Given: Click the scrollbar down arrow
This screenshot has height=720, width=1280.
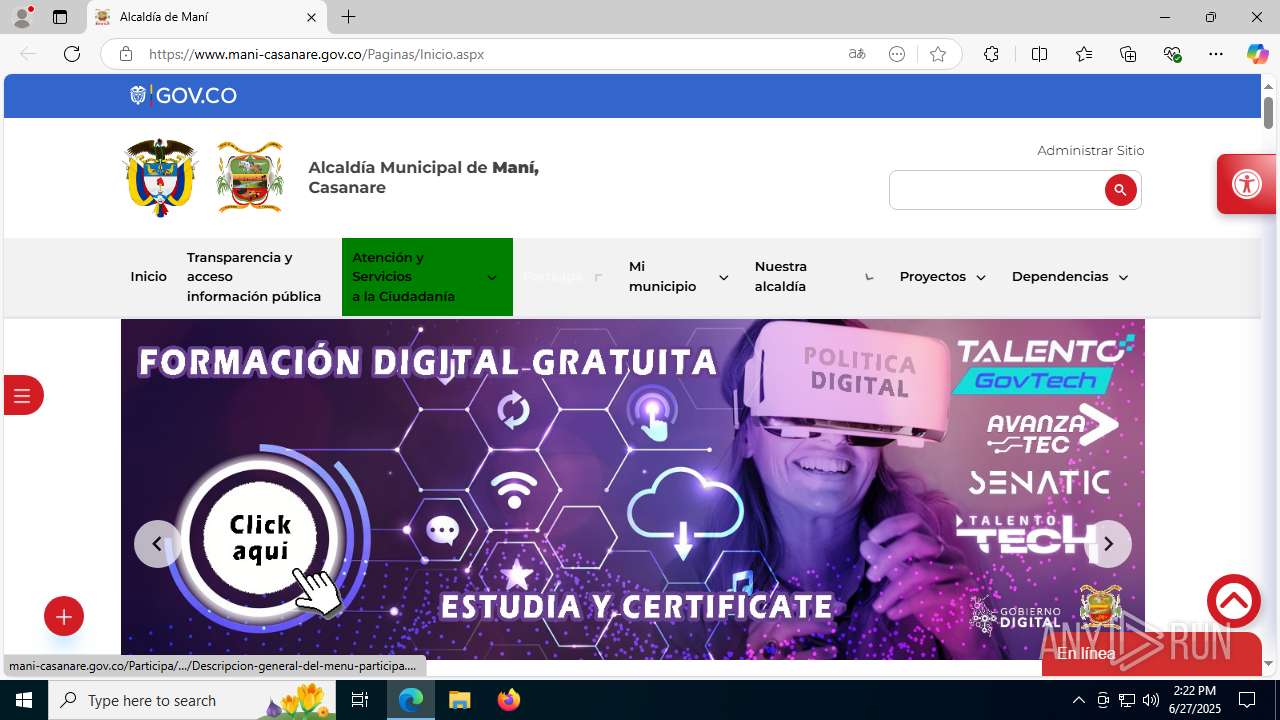Looking at the screenshot, I should [x=1269, y=664].
